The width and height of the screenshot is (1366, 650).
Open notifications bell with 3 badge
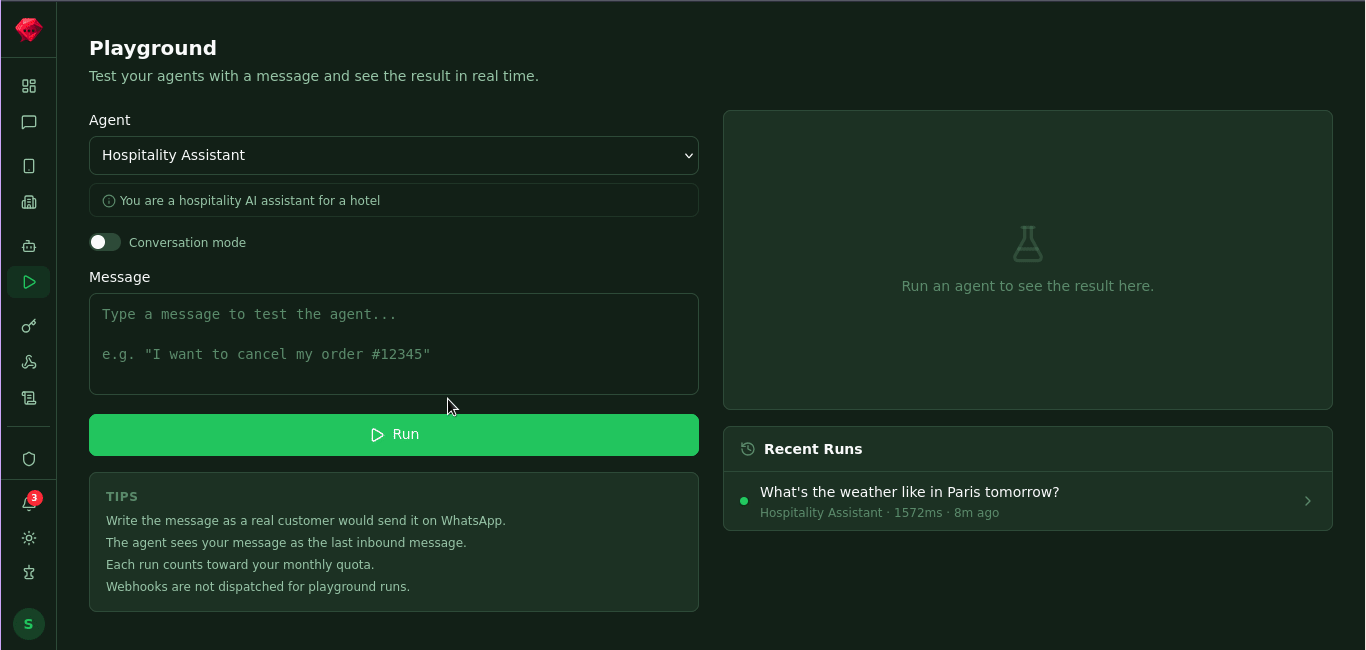pyautogui.click(x=29, y=502)
